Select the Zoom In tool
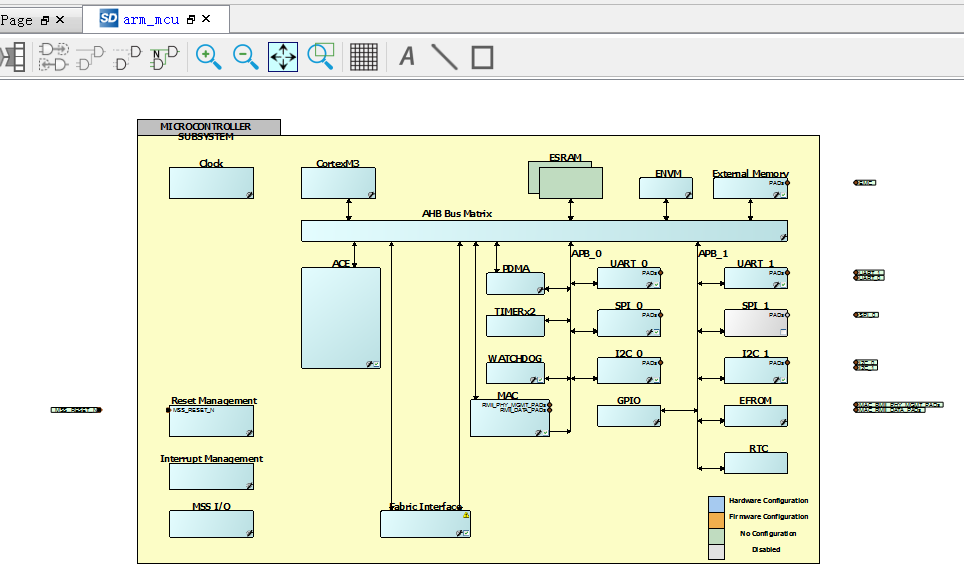This screenshot has width=964, height=582. point(209,56)
